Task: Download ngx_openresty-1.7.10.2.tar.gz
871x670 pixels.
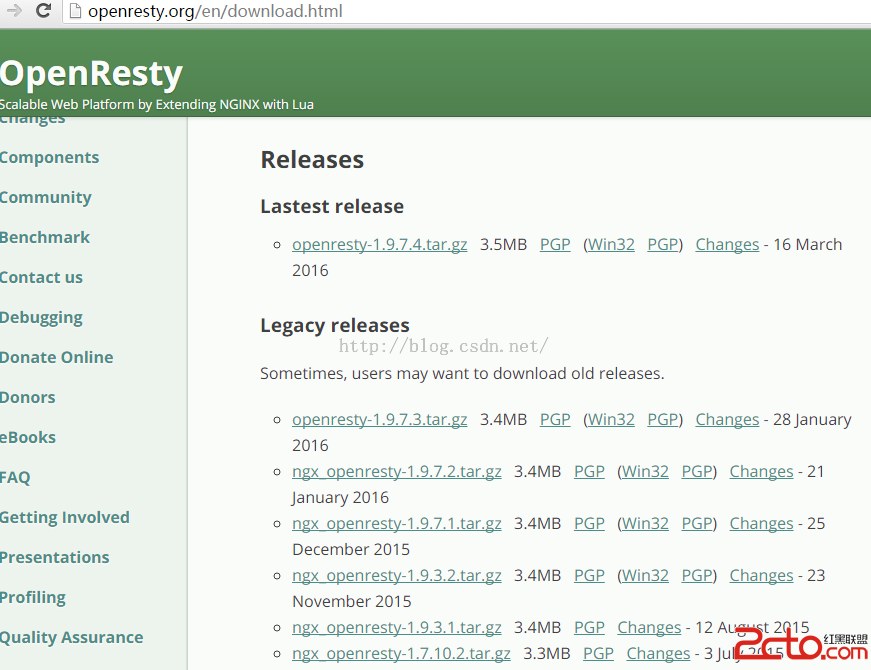Action: click(x=401, y=654)
